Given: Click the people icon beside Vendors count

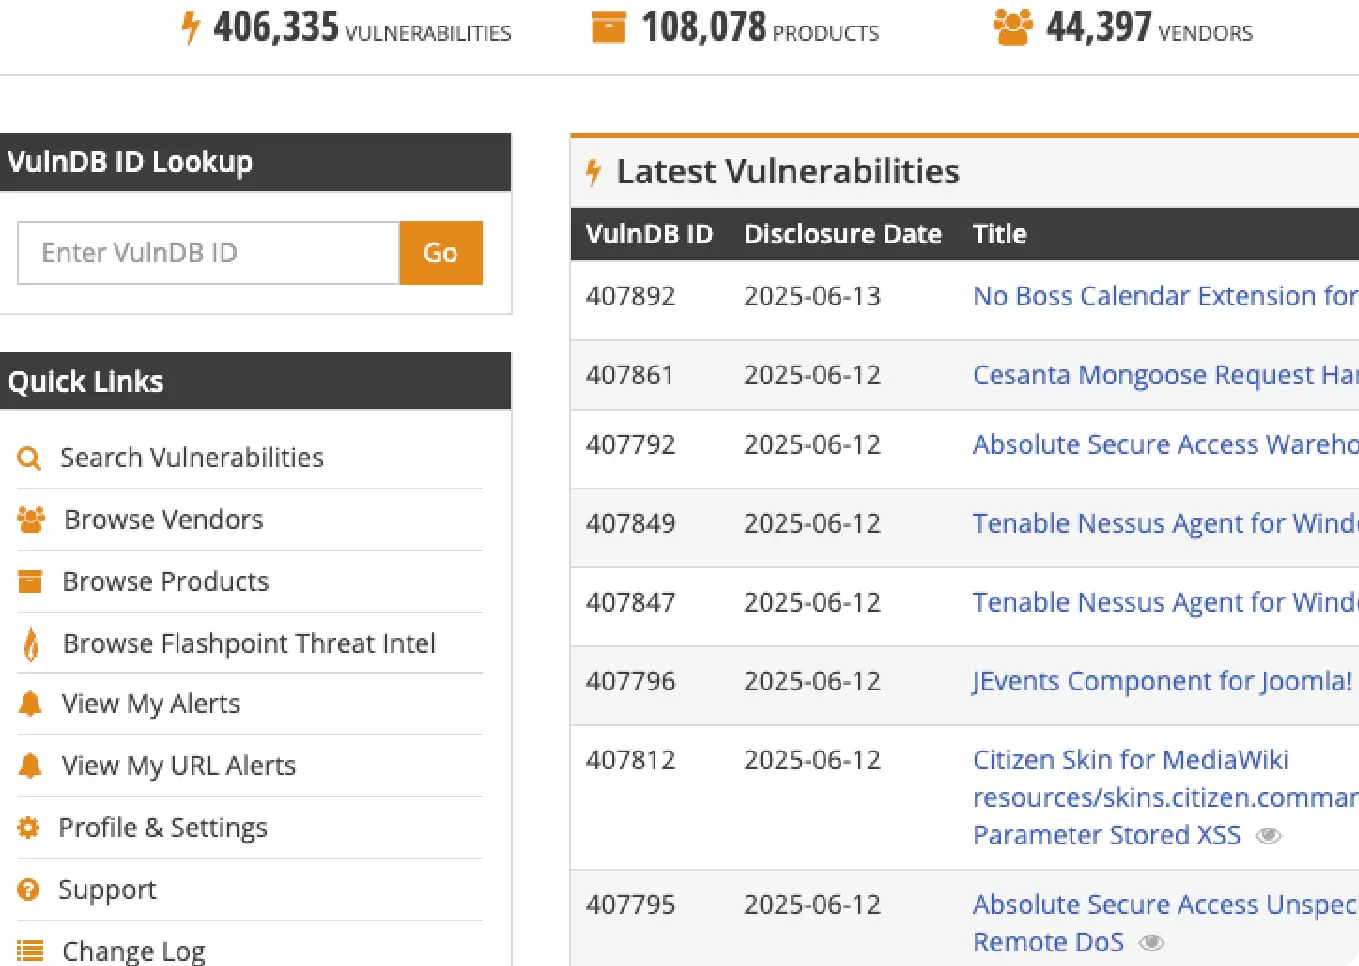Looking at the screenshot, I should 1012,27.
